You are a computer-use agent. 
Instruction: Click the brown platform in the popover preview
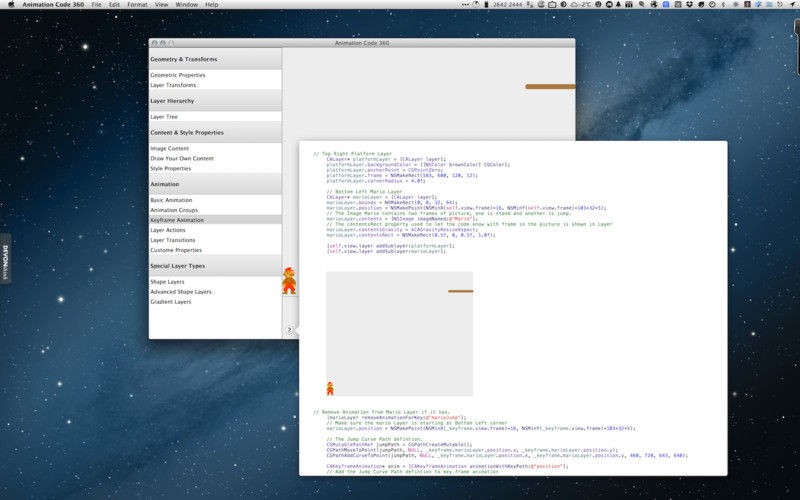[x=460, y=291]
